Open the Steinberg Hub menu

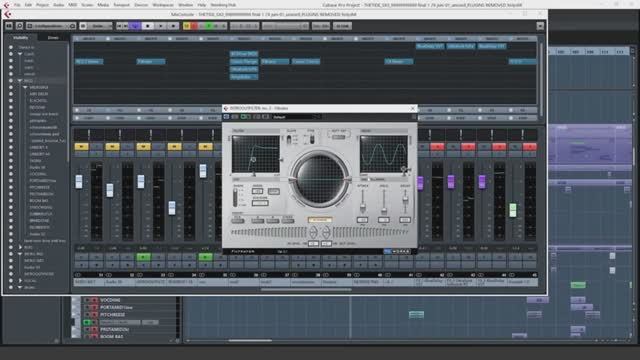[223, 5]
